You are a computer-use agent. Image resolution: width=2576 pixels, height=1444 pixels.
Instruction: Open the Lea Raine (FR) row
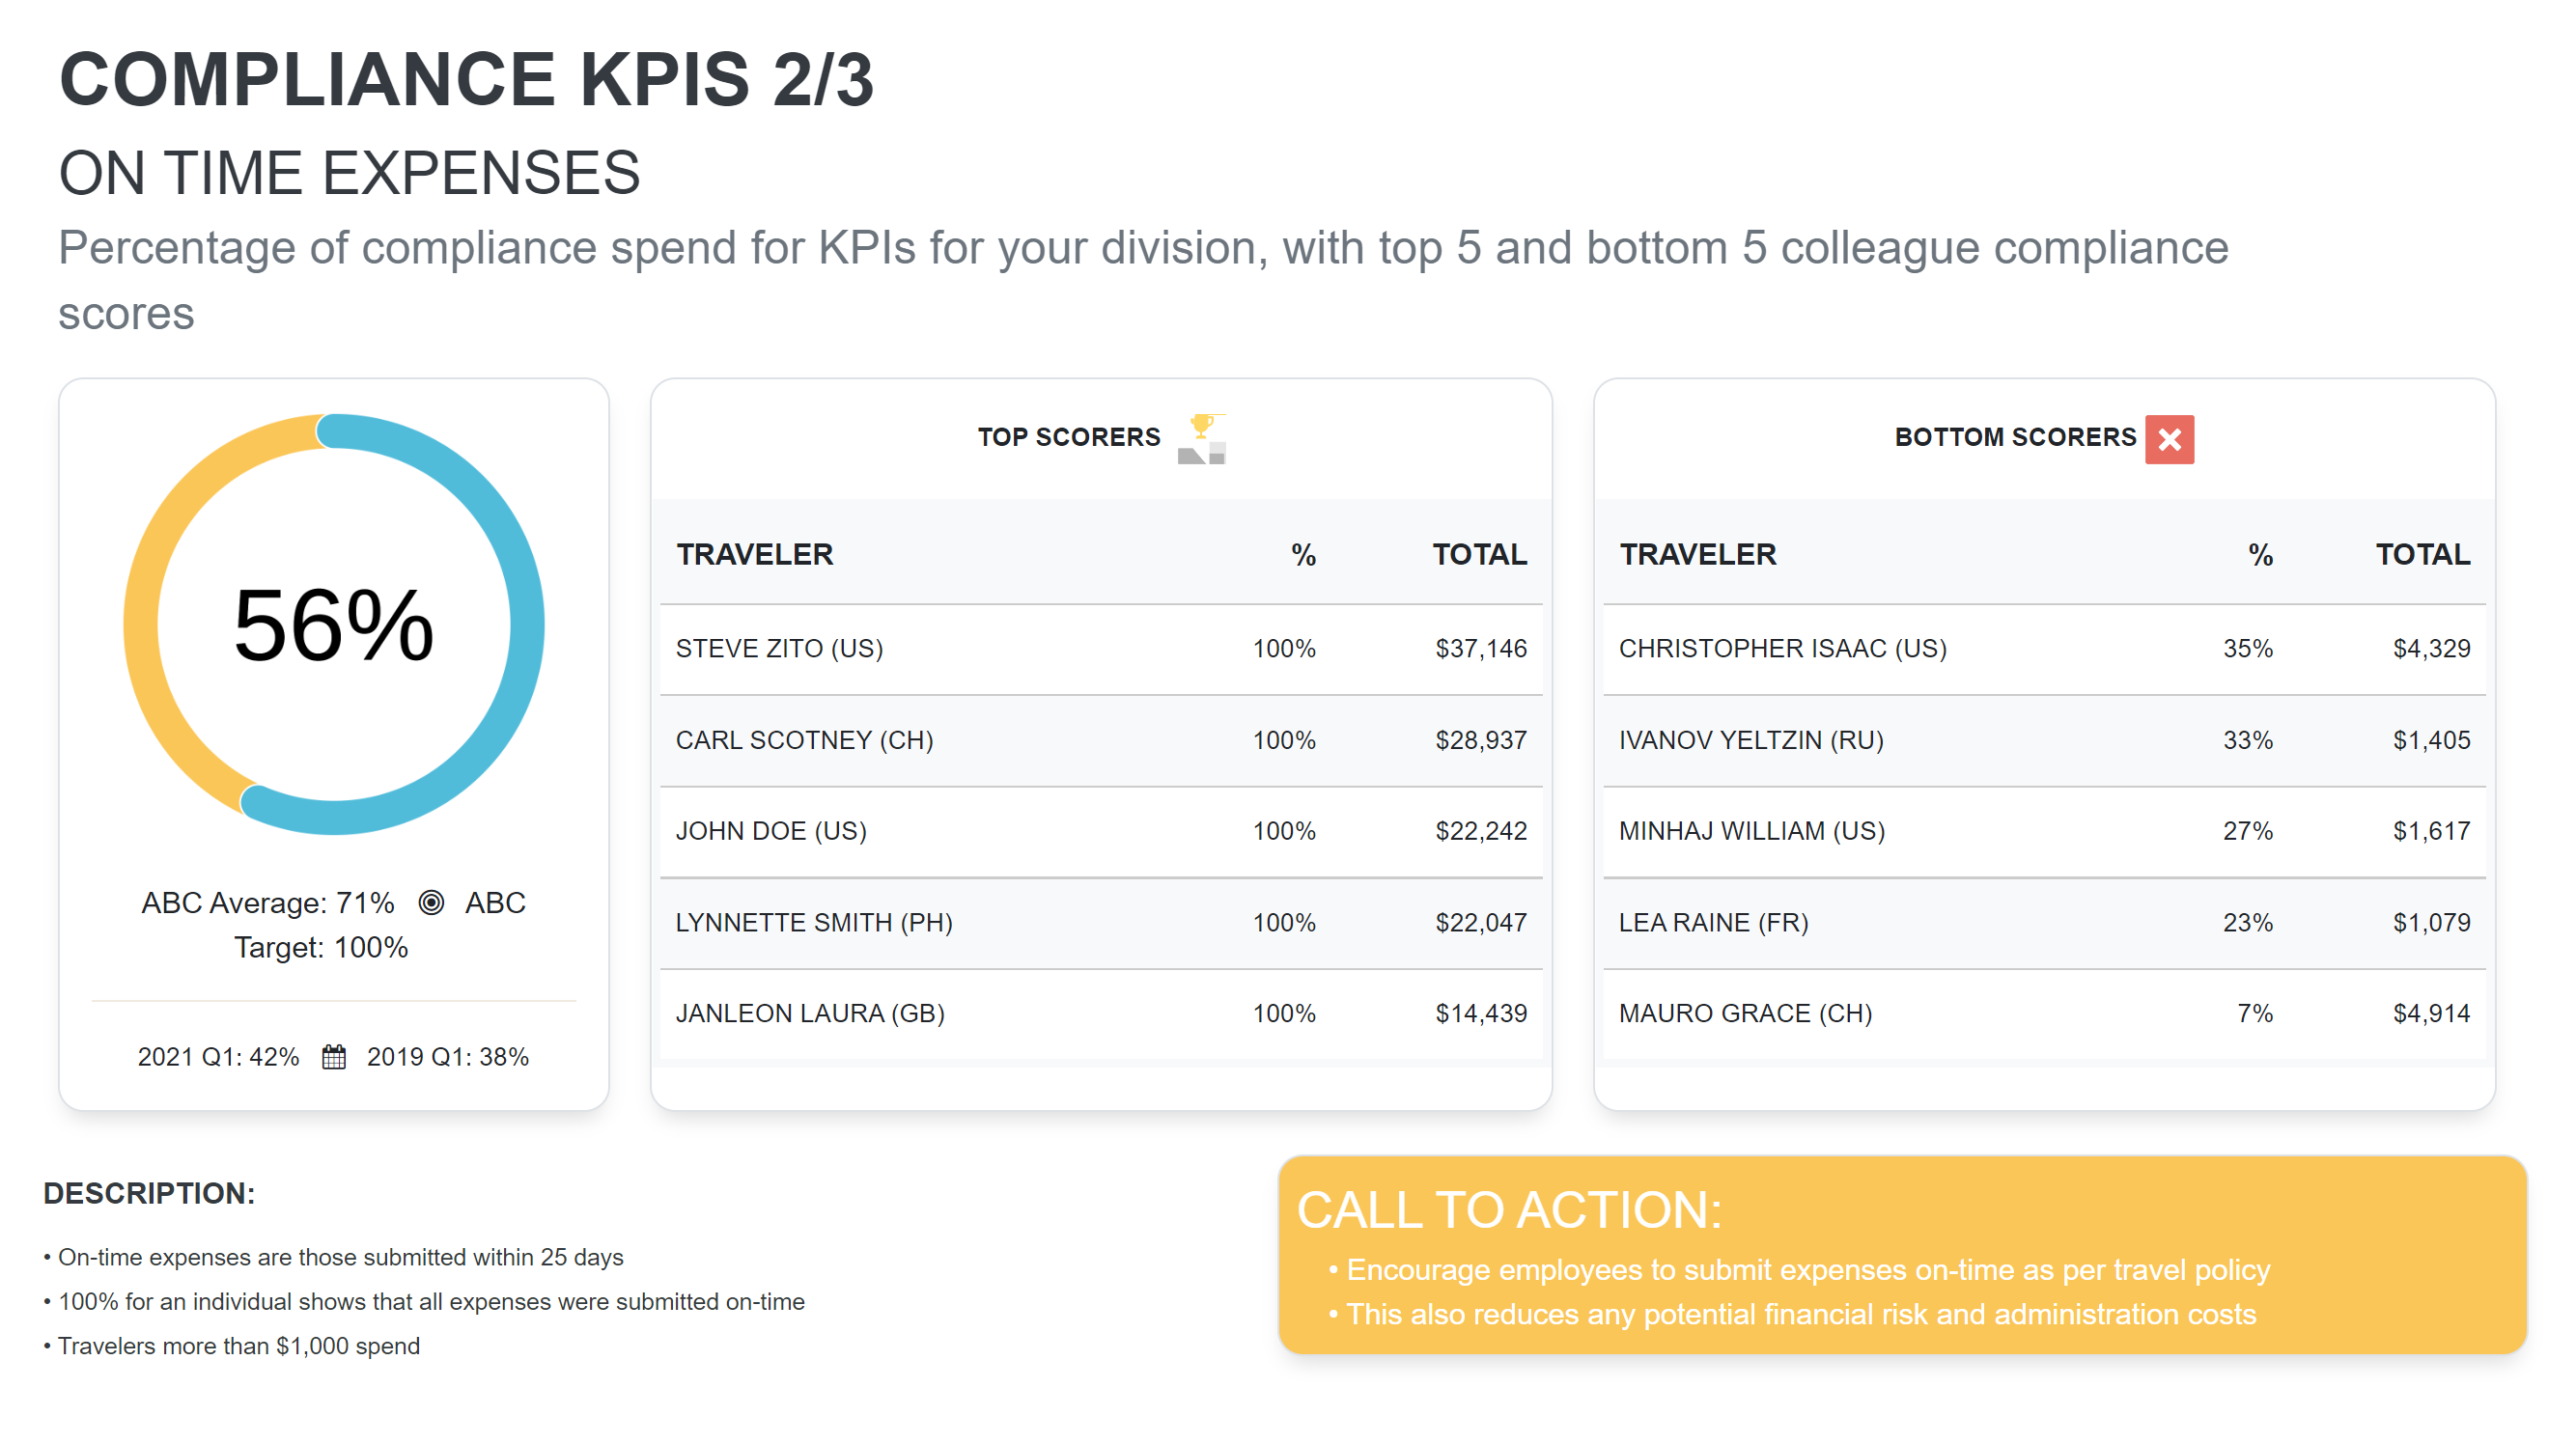[x=2044, y=922]
